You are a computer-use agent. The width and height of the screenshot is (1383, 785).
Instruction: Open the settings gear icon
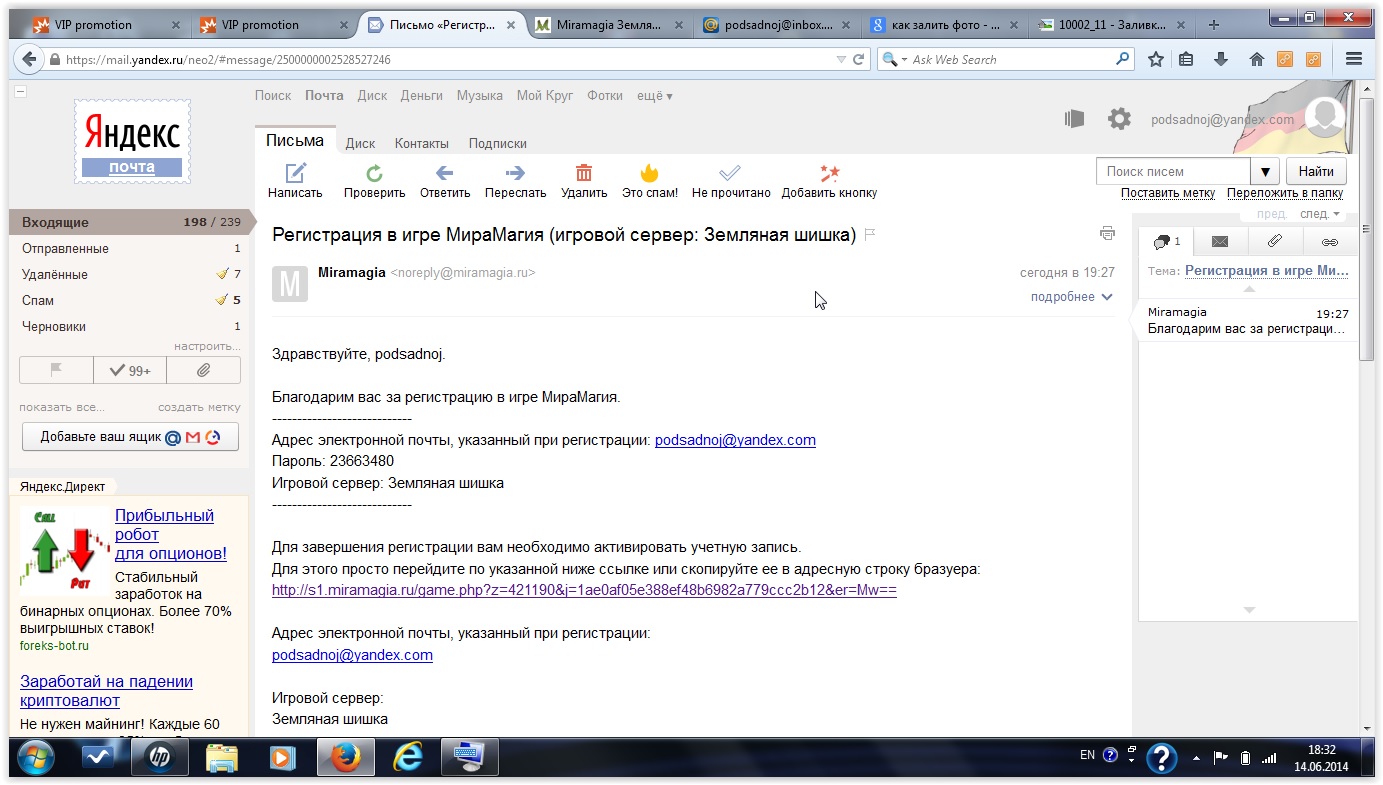1119,119
